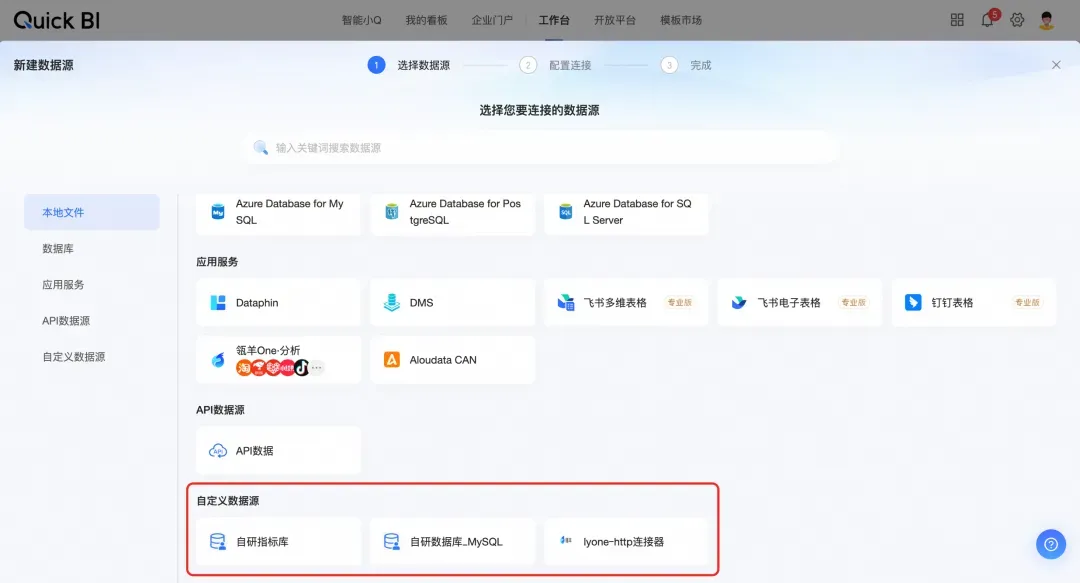Click step 2 配置连接
Image resolution: width=1080 pixels, height=583 pixels.
[x=555, y=65]
